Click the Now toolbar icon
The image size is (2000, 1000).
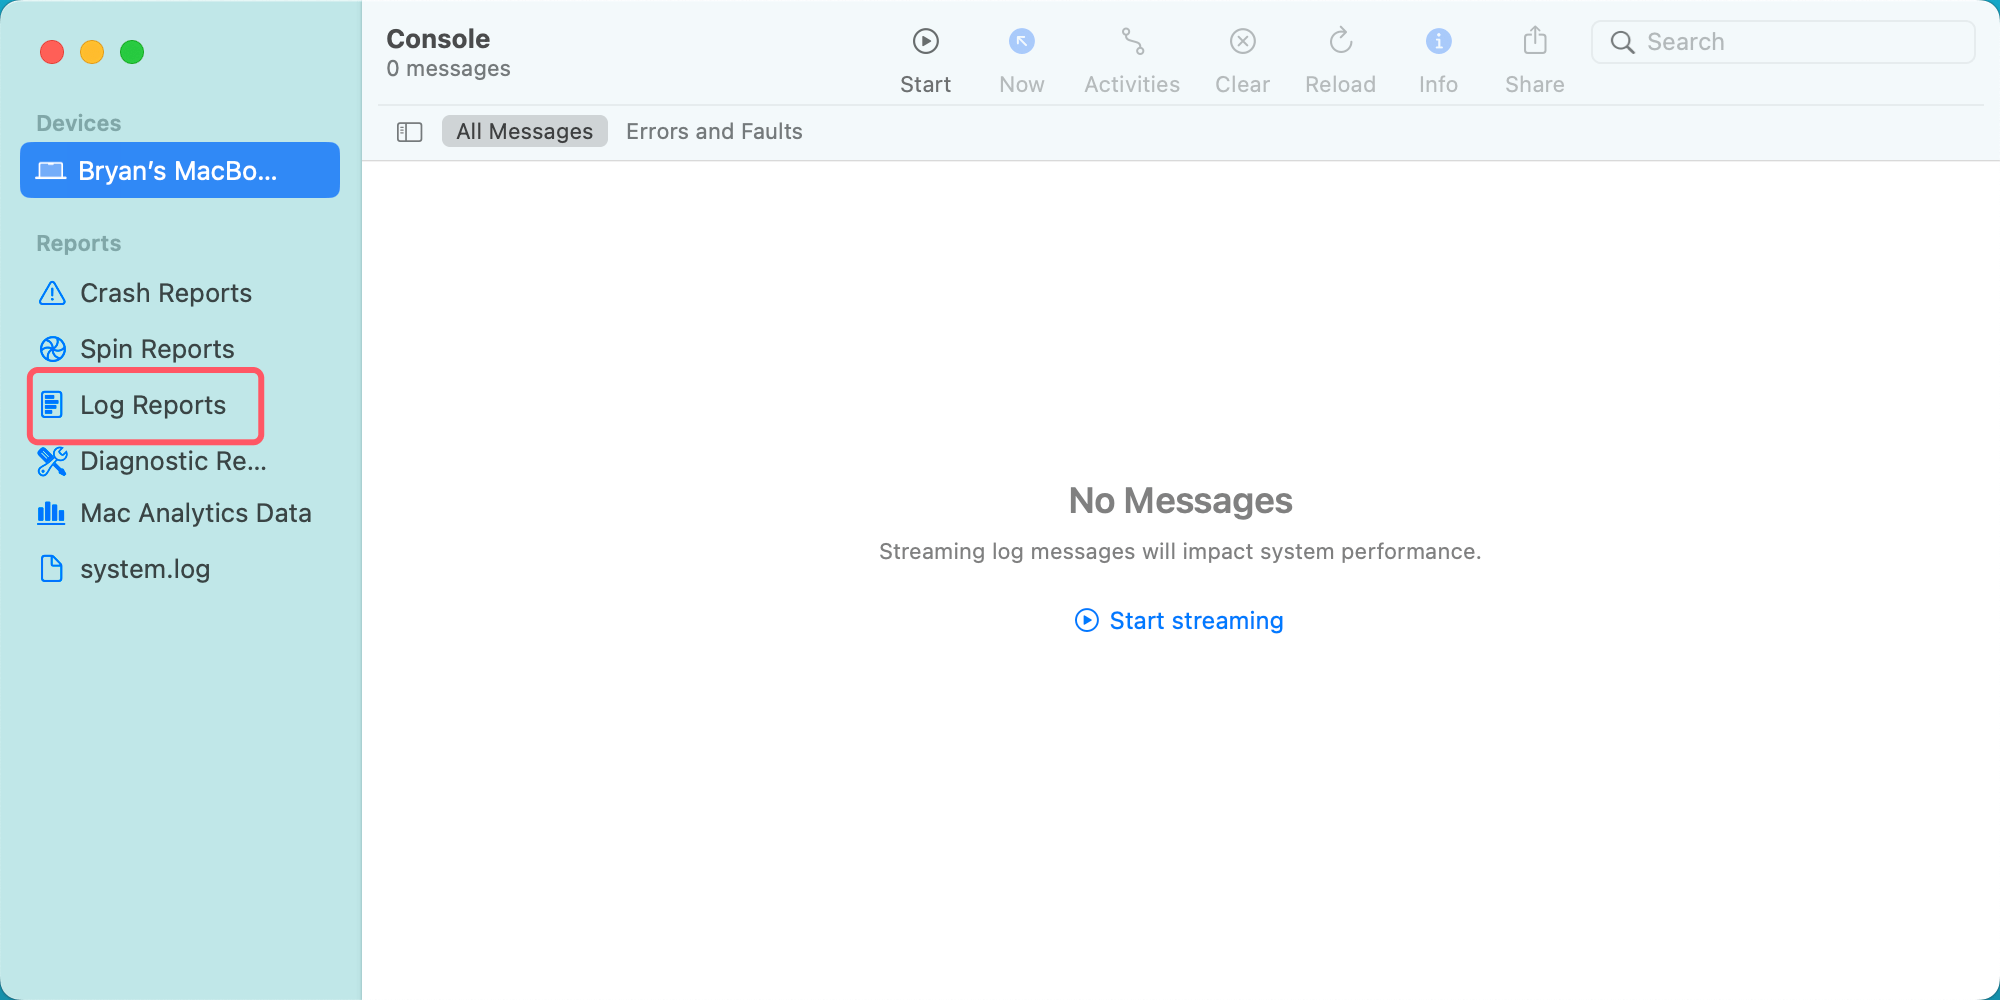pos(1021,42)
